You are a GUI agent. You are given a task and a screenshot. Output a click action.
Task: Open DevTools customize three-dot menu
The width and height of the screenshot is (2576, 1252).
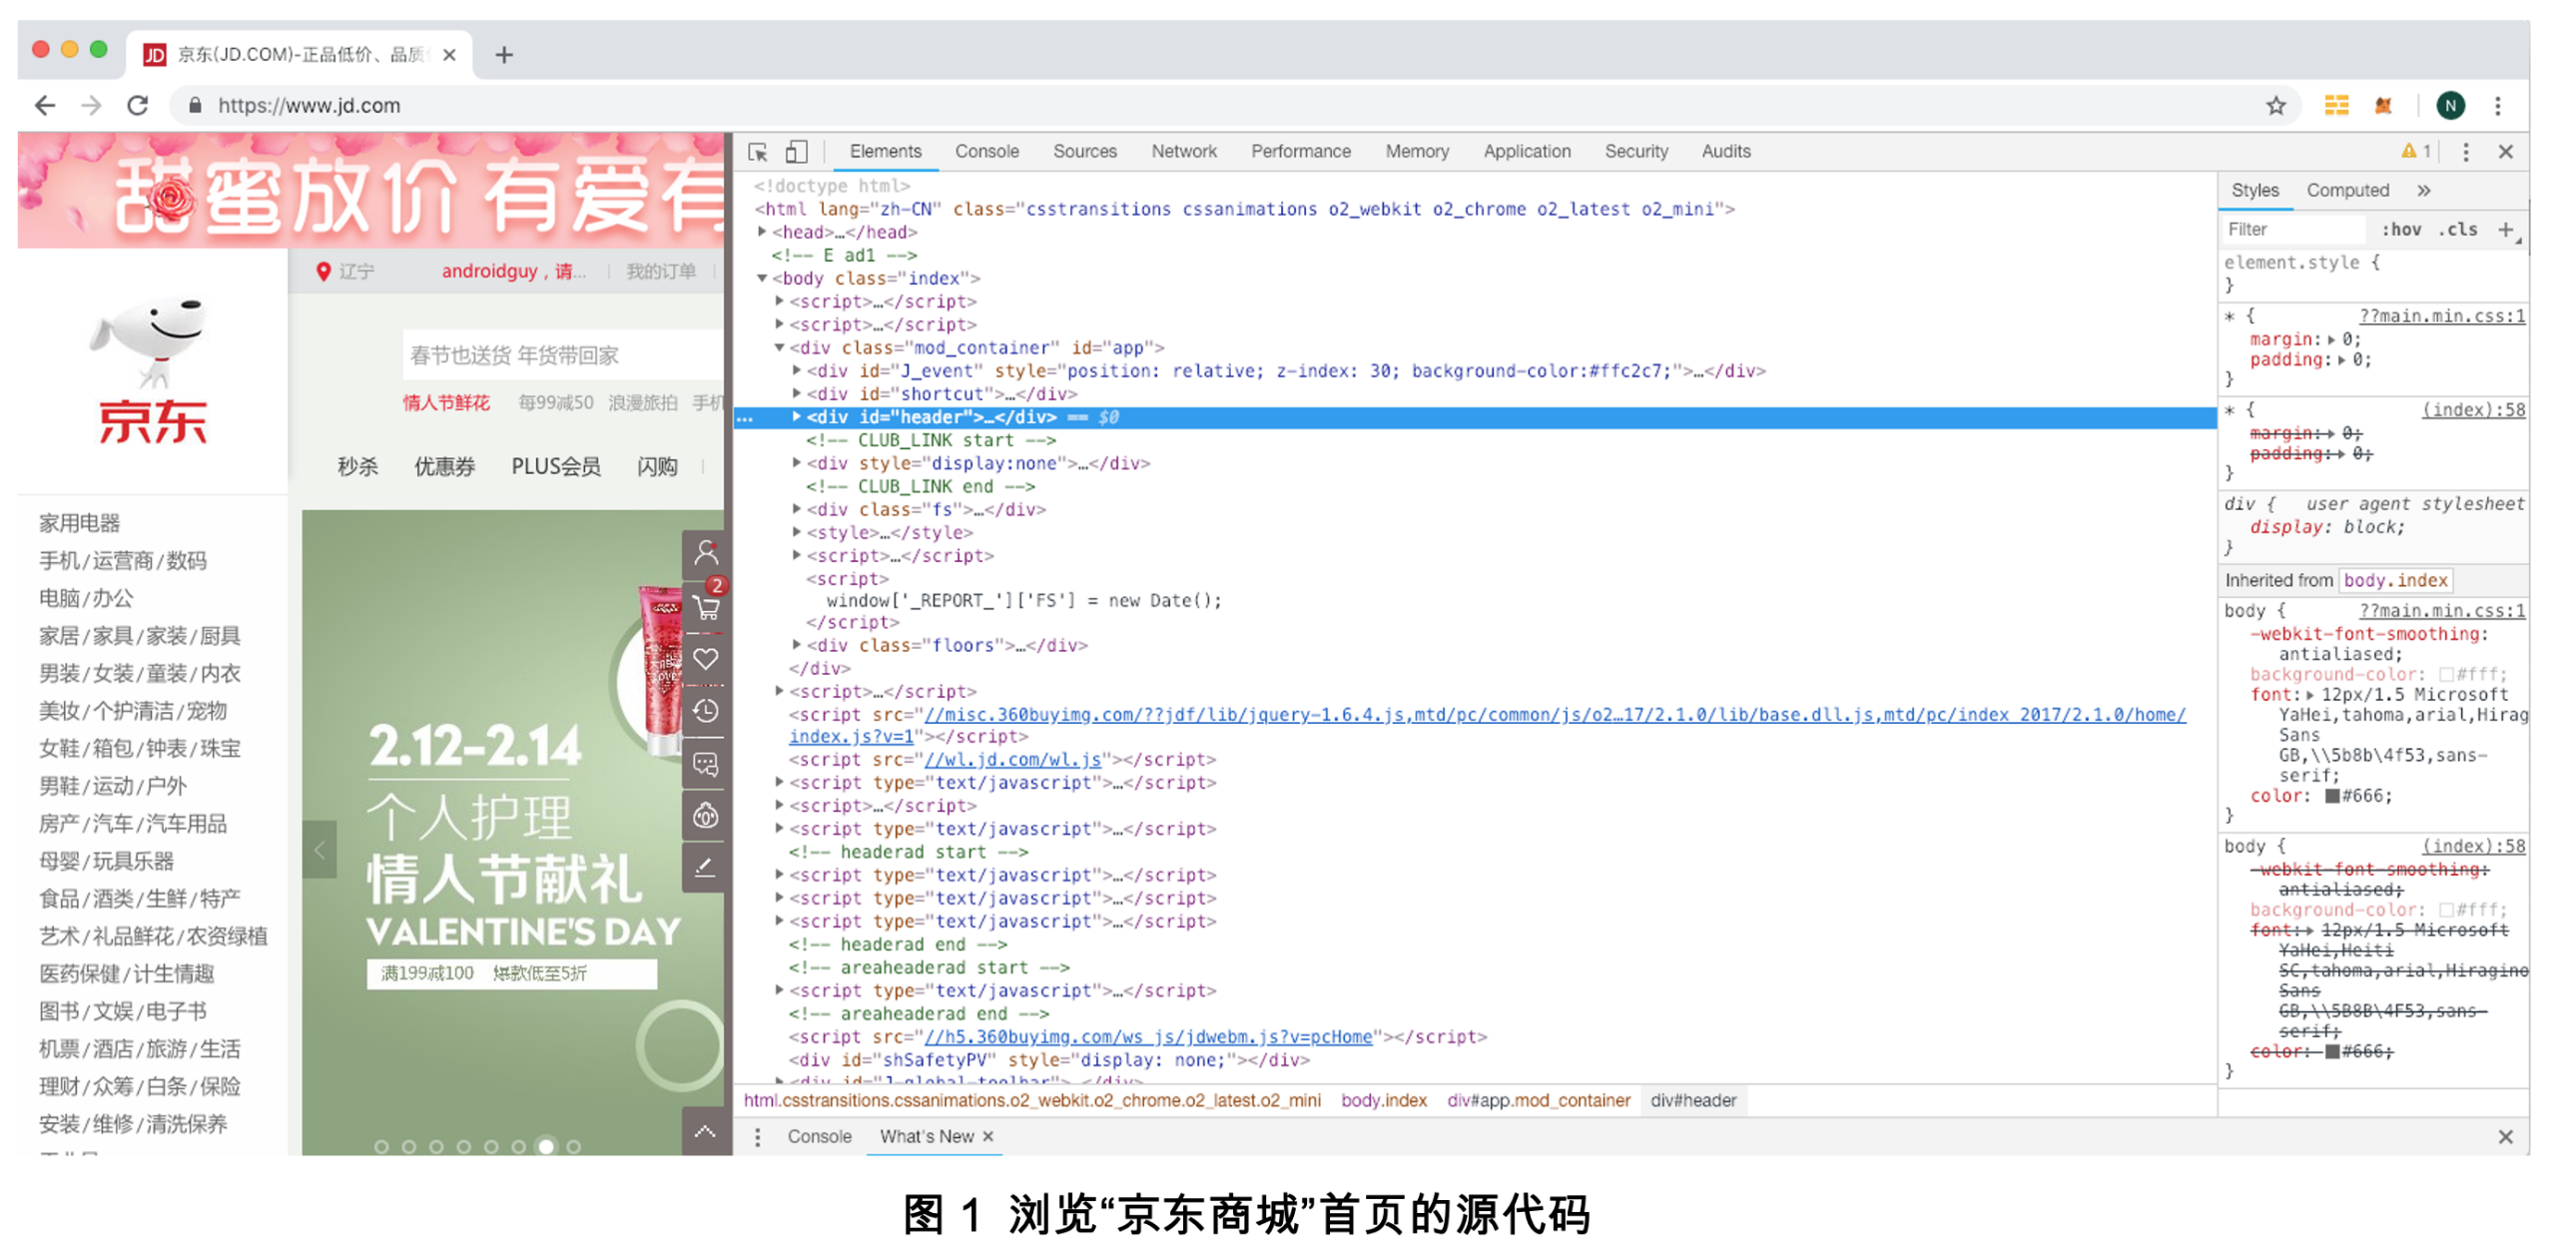(x=2466, y=152)
